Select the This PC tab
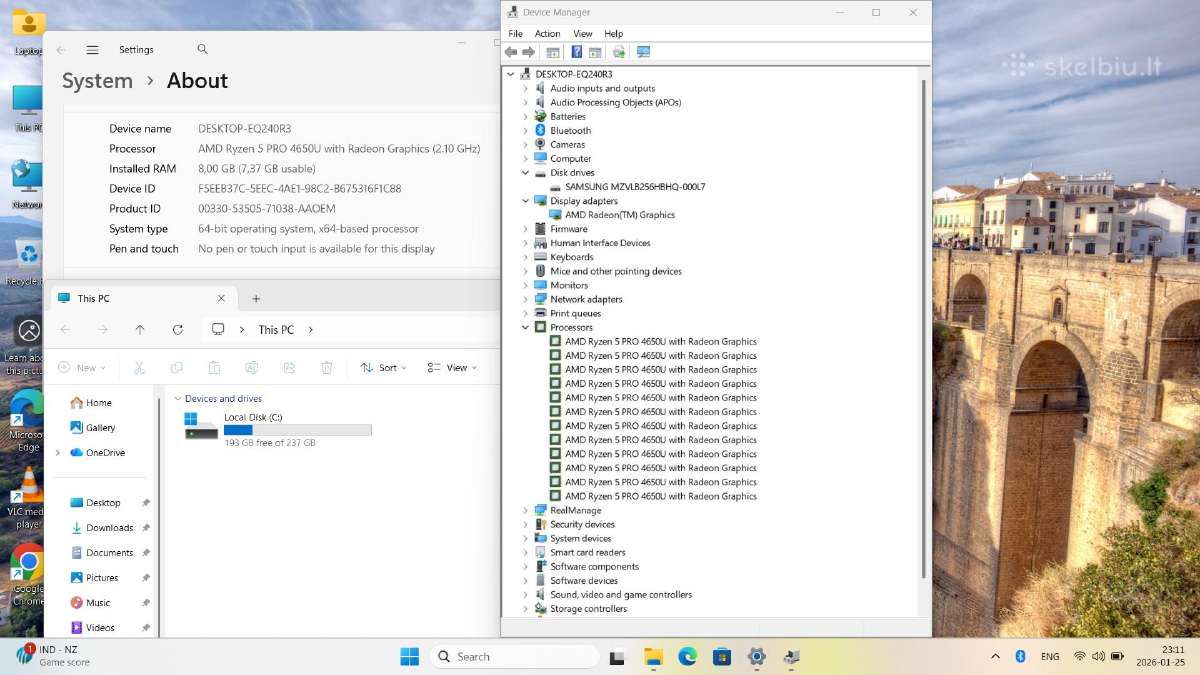The width and height of the screenshot is (1200, 675). pos(142,298)
